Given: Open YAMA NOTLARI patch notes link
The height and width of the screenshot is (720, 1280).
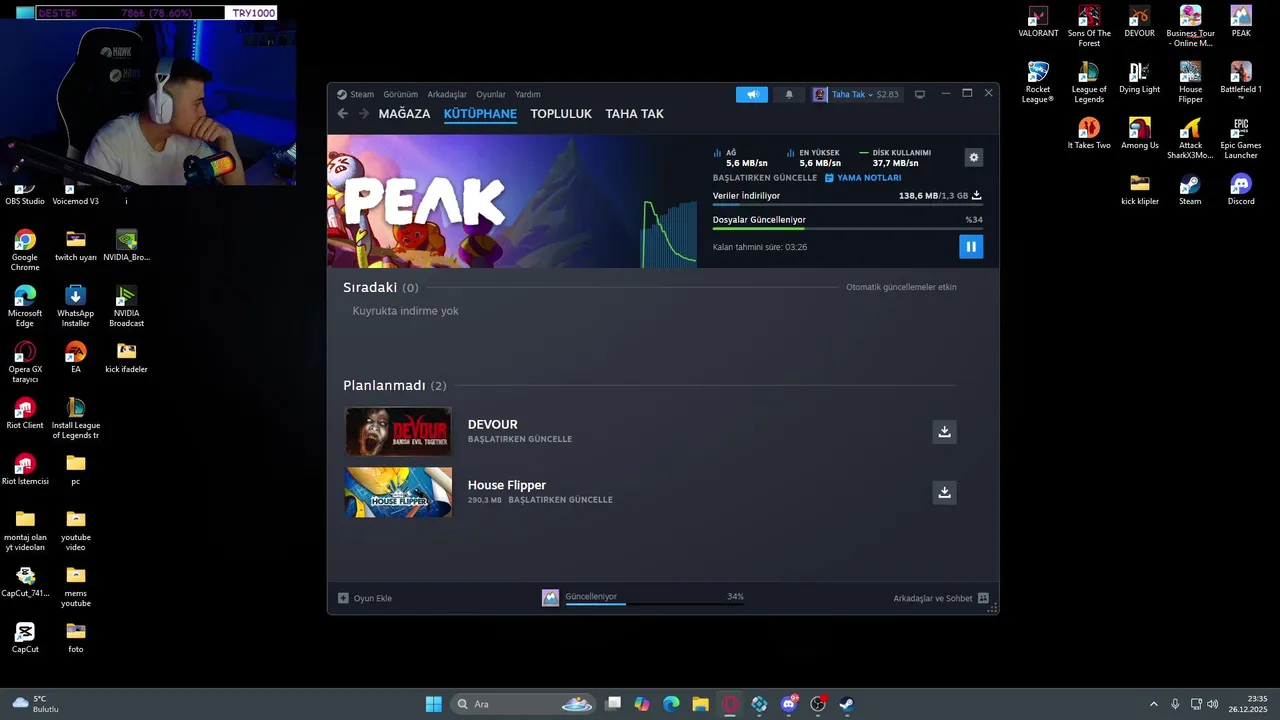Looking at the screenshot, I should (x=863, y=178).
